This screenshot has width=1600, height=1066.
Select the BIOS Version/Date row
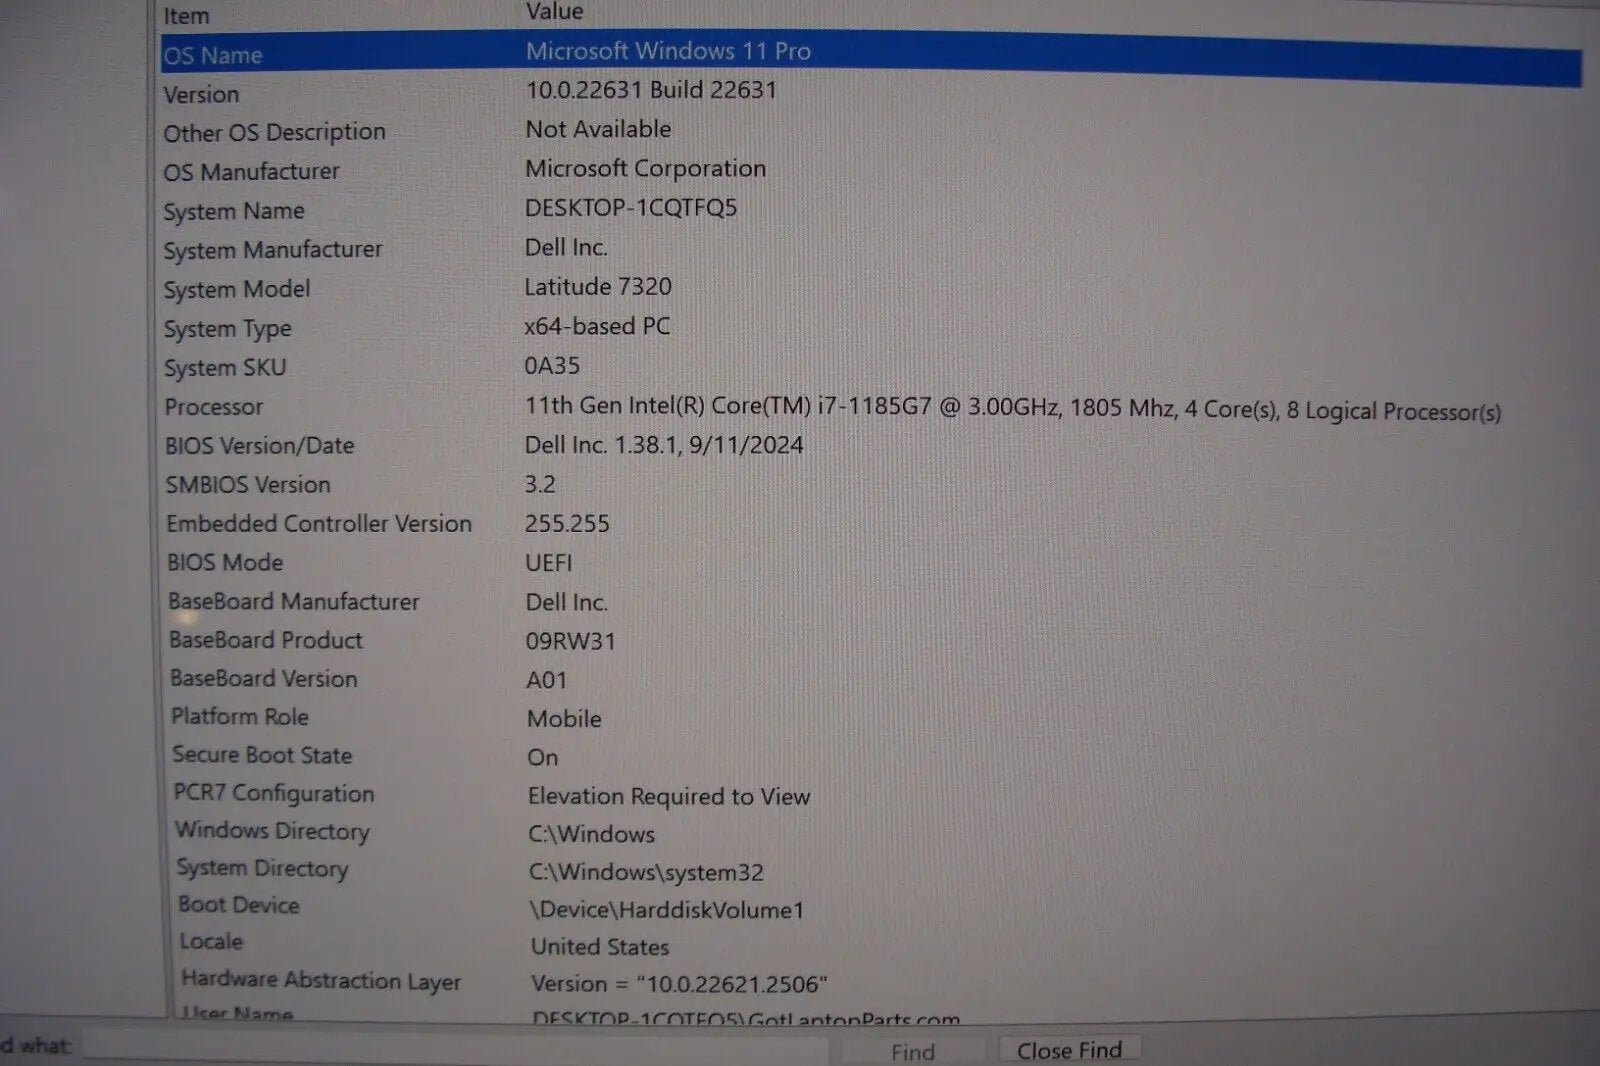click(x=260, y=446)
